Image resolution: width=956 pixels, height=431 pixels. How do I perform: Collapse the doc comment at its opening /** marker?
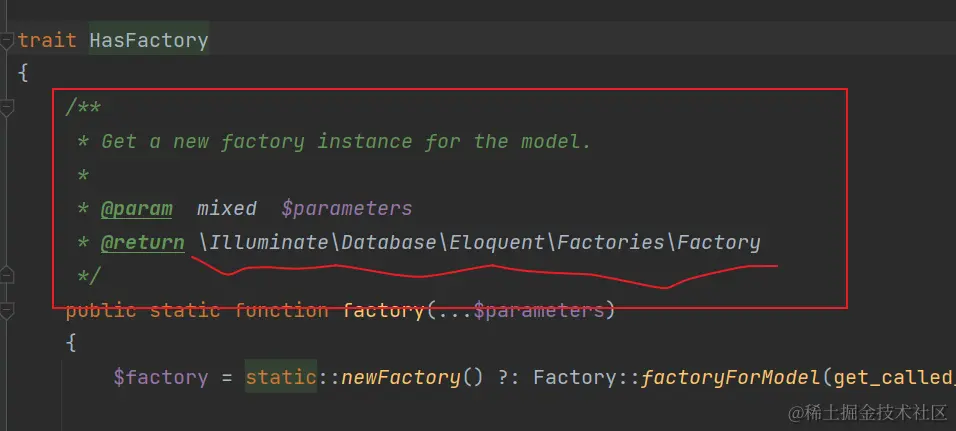[x=6, y=109]
